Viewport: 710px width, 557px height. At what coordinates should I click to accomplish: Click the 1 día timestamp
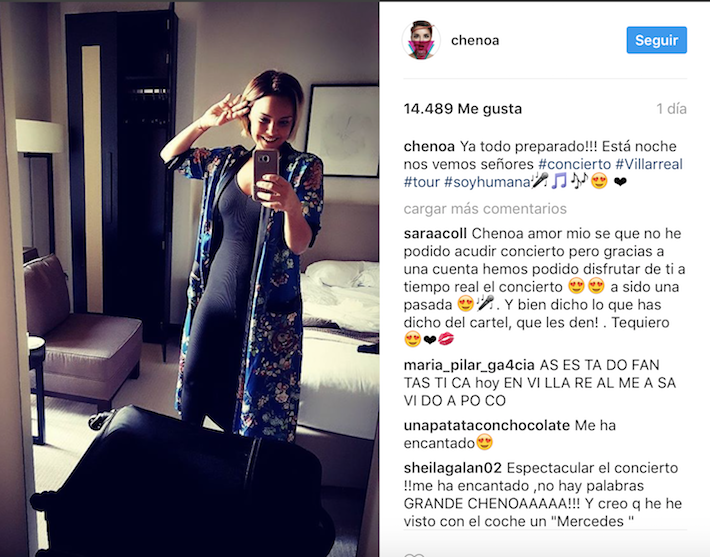(x=672, y=109)
